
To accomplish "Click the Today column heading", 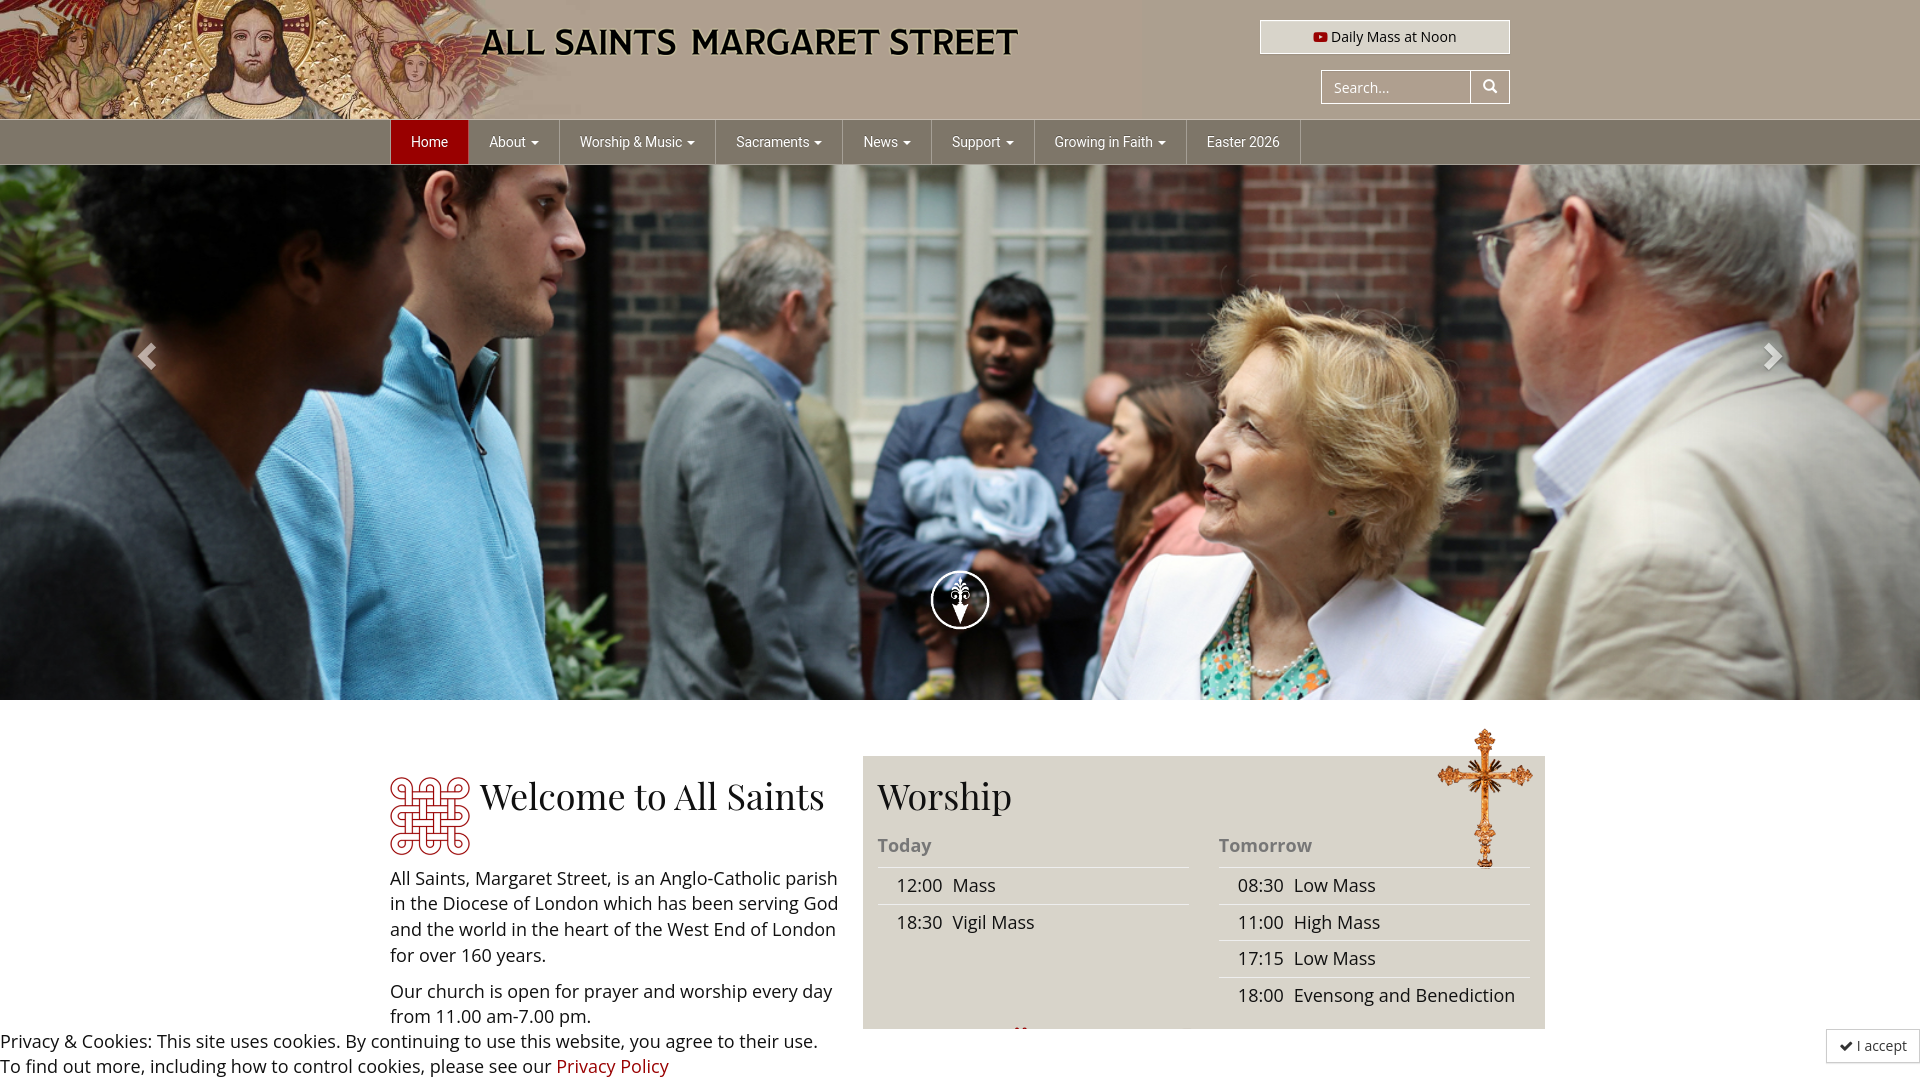I will coord(904,846).
